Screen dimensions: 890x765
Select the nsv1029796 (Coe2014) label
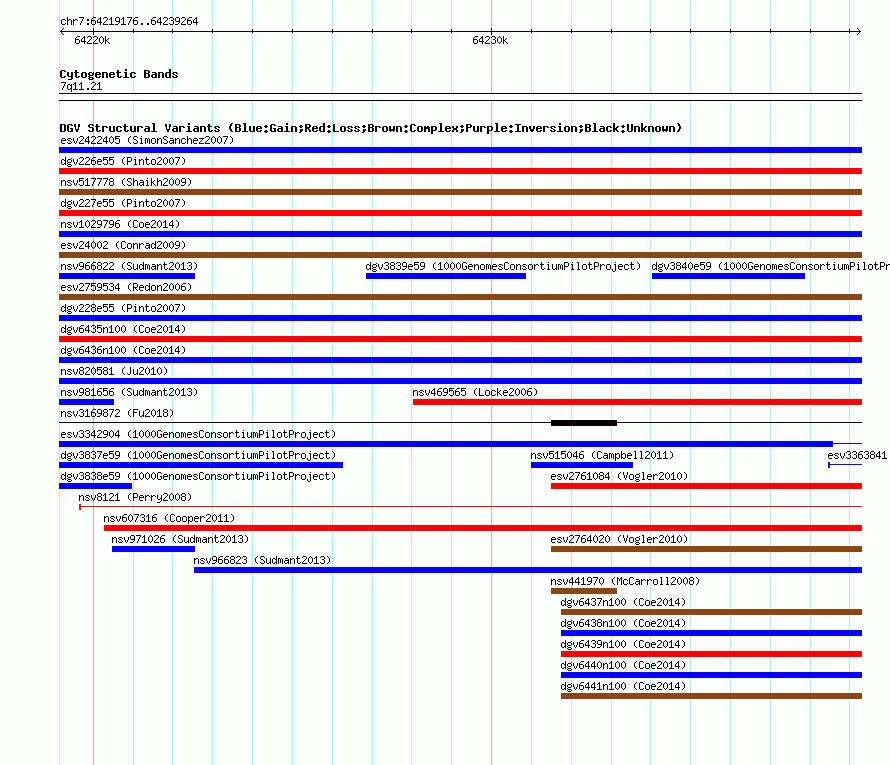click(120, 224)
